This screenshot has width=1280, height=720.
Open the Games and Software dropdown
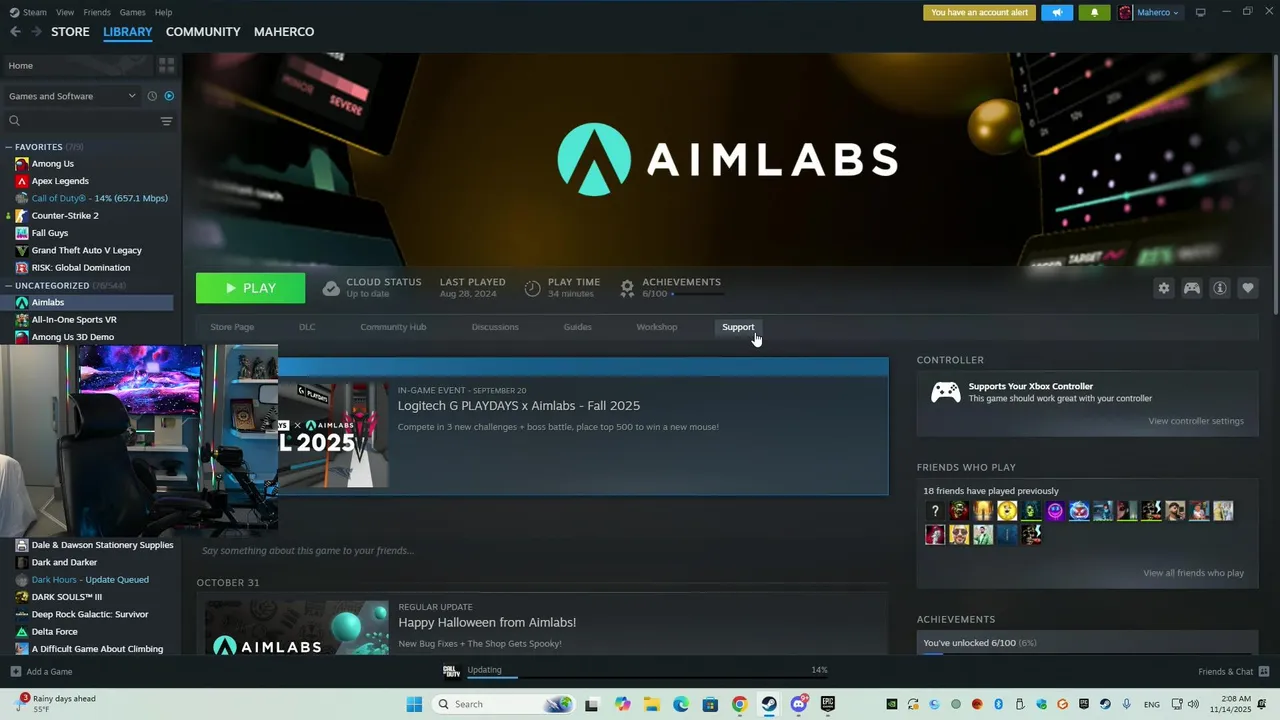coord(72,96)
